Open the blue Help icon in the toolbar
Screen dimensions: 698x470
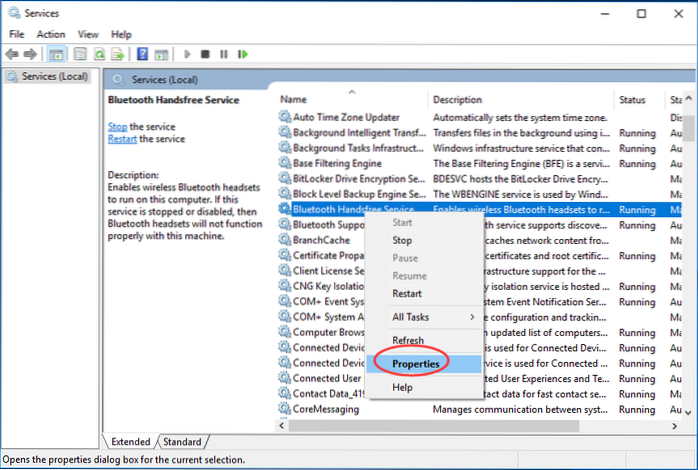coord(144,54)
